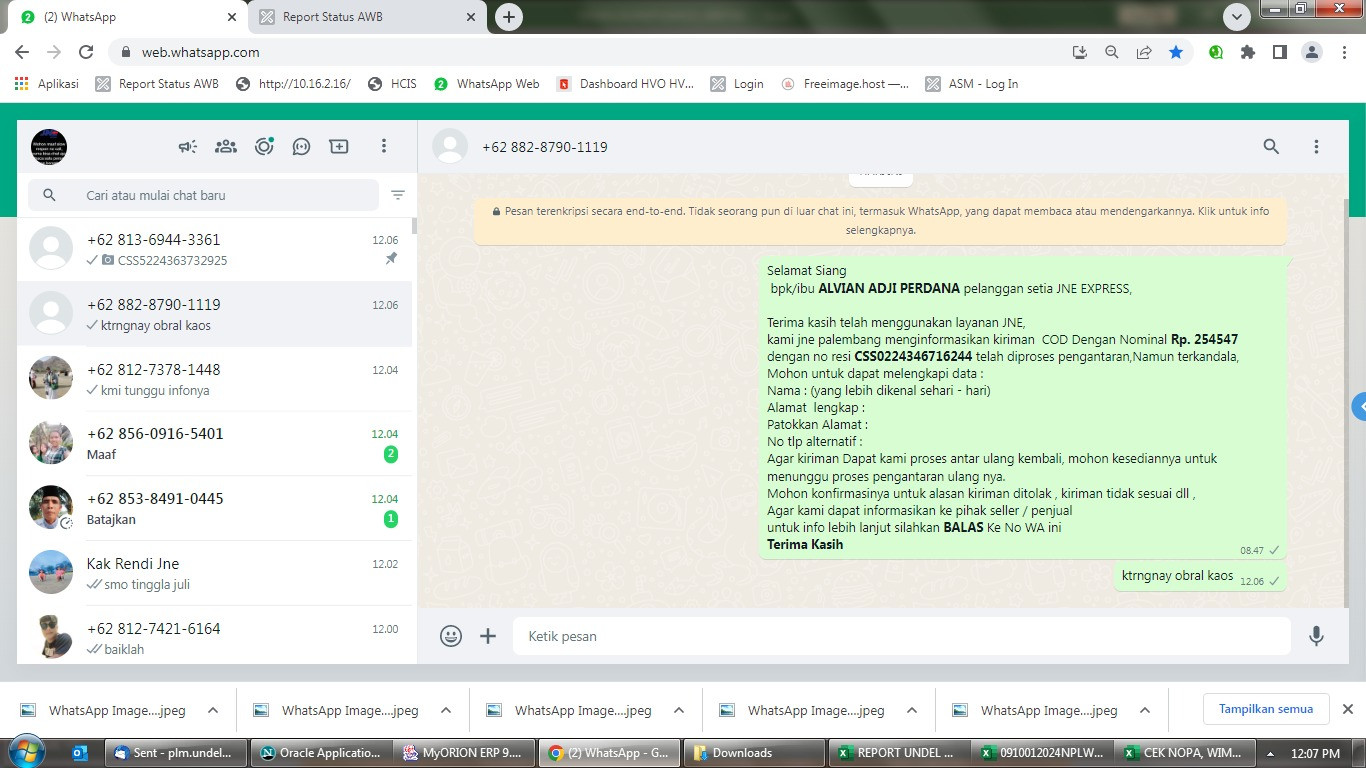Open chat +62 813-6944-3361
Screen dimensions: 1366x768
point(214,250)
